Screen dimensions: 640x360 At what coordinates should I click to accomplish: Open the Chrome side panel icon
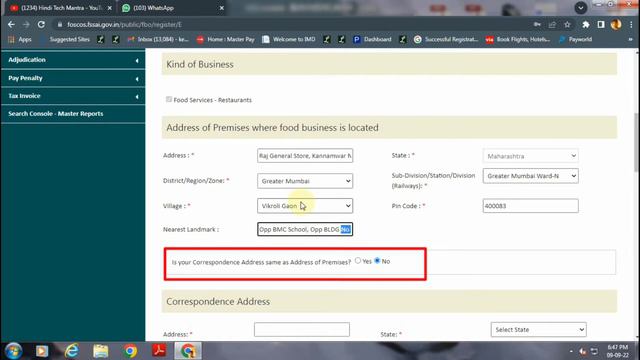(x=601, y=24)
